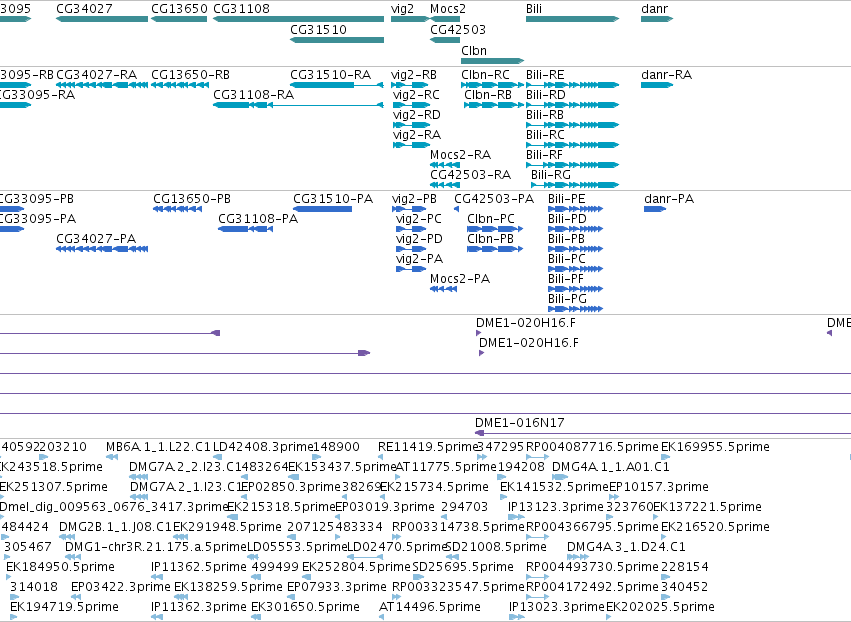Select the EK169955.5prime EST label
This screenshot has width=851, height=622.
click(x=715, y=447)
